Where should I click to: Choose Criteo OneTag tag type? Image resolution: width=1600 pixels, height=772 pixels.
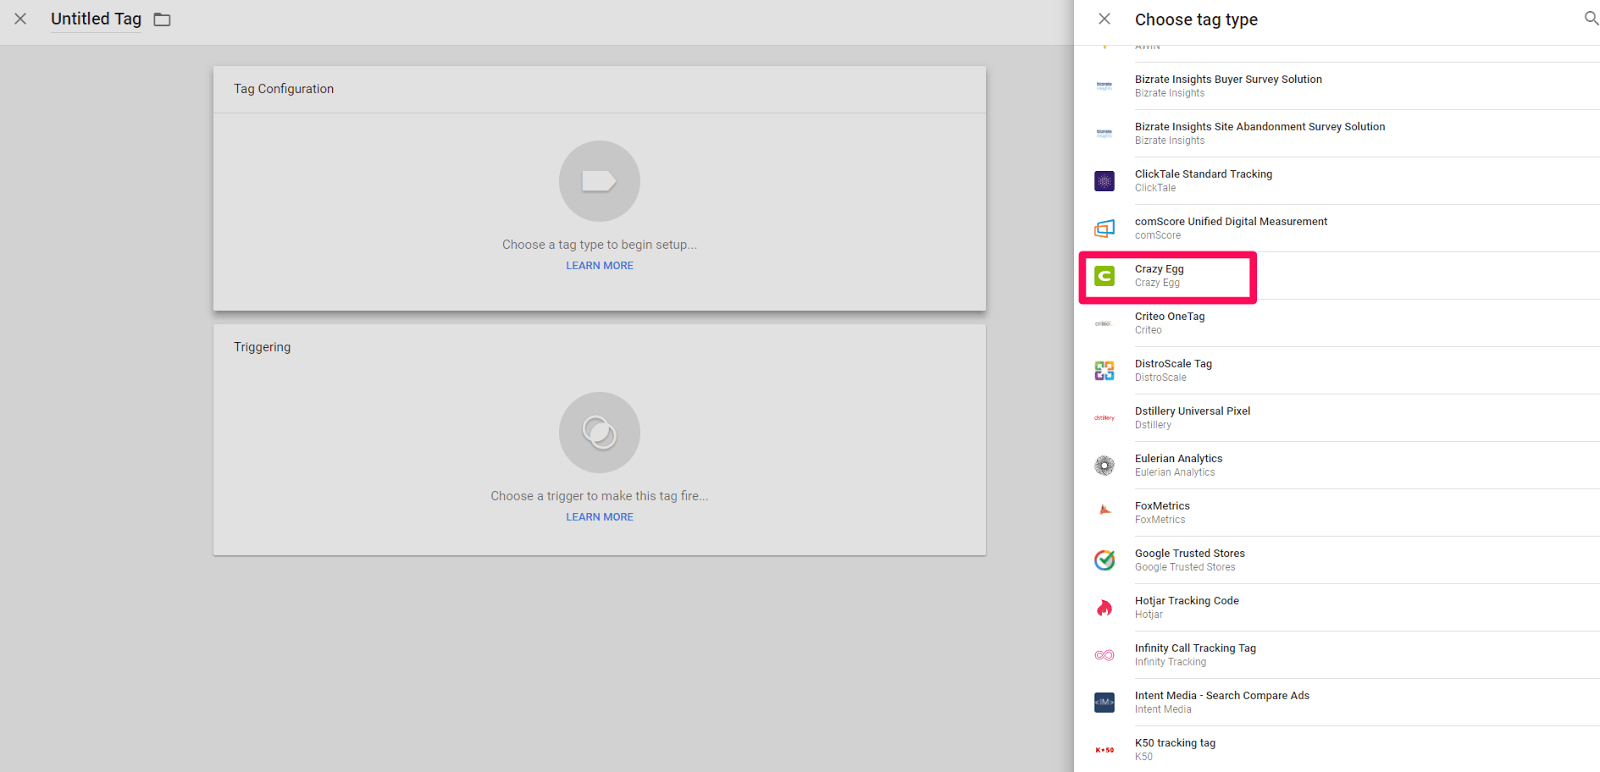[1170, 316]
